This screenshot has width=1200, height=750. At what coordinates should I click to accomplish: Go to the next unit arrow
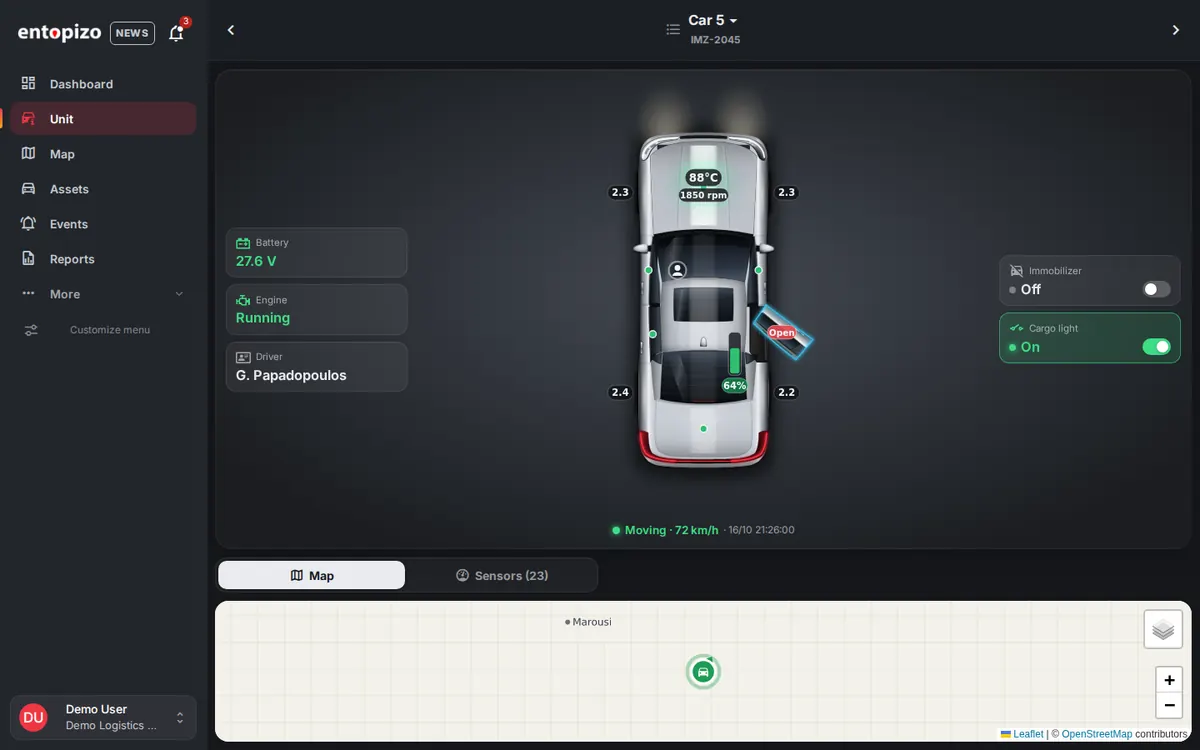click(1176, 30)
